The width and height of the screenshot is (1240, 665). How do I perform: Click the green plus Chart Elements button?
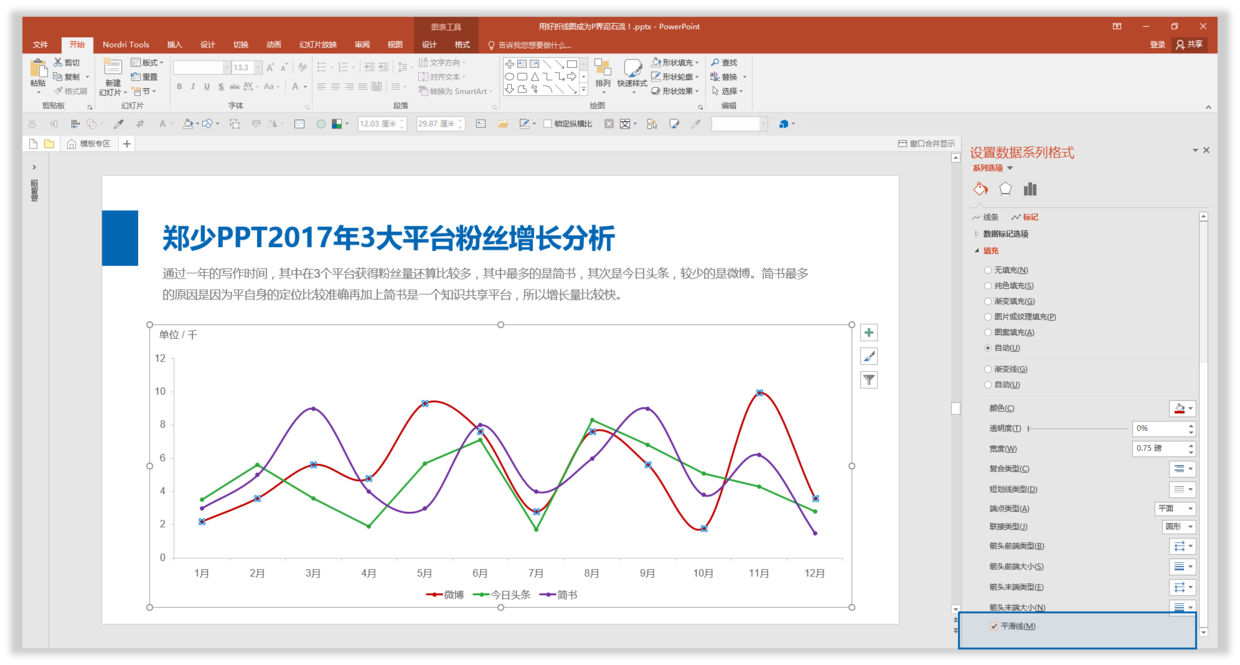click(869, 333)
